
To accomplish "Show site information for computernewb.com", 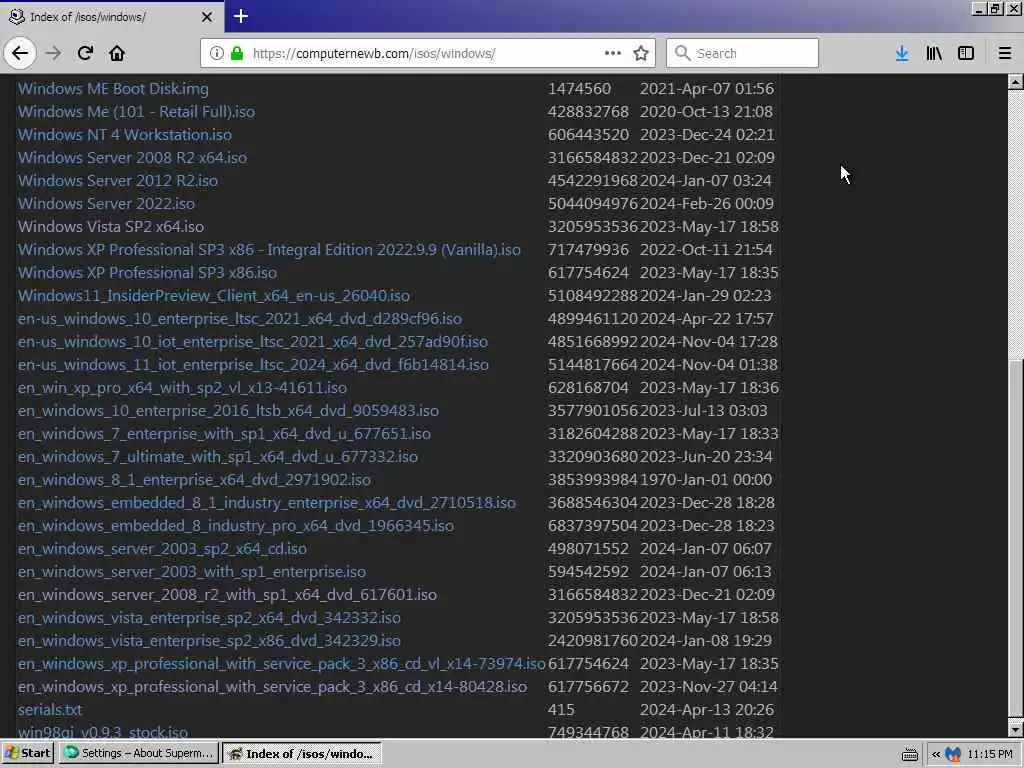I will [216, 53].
